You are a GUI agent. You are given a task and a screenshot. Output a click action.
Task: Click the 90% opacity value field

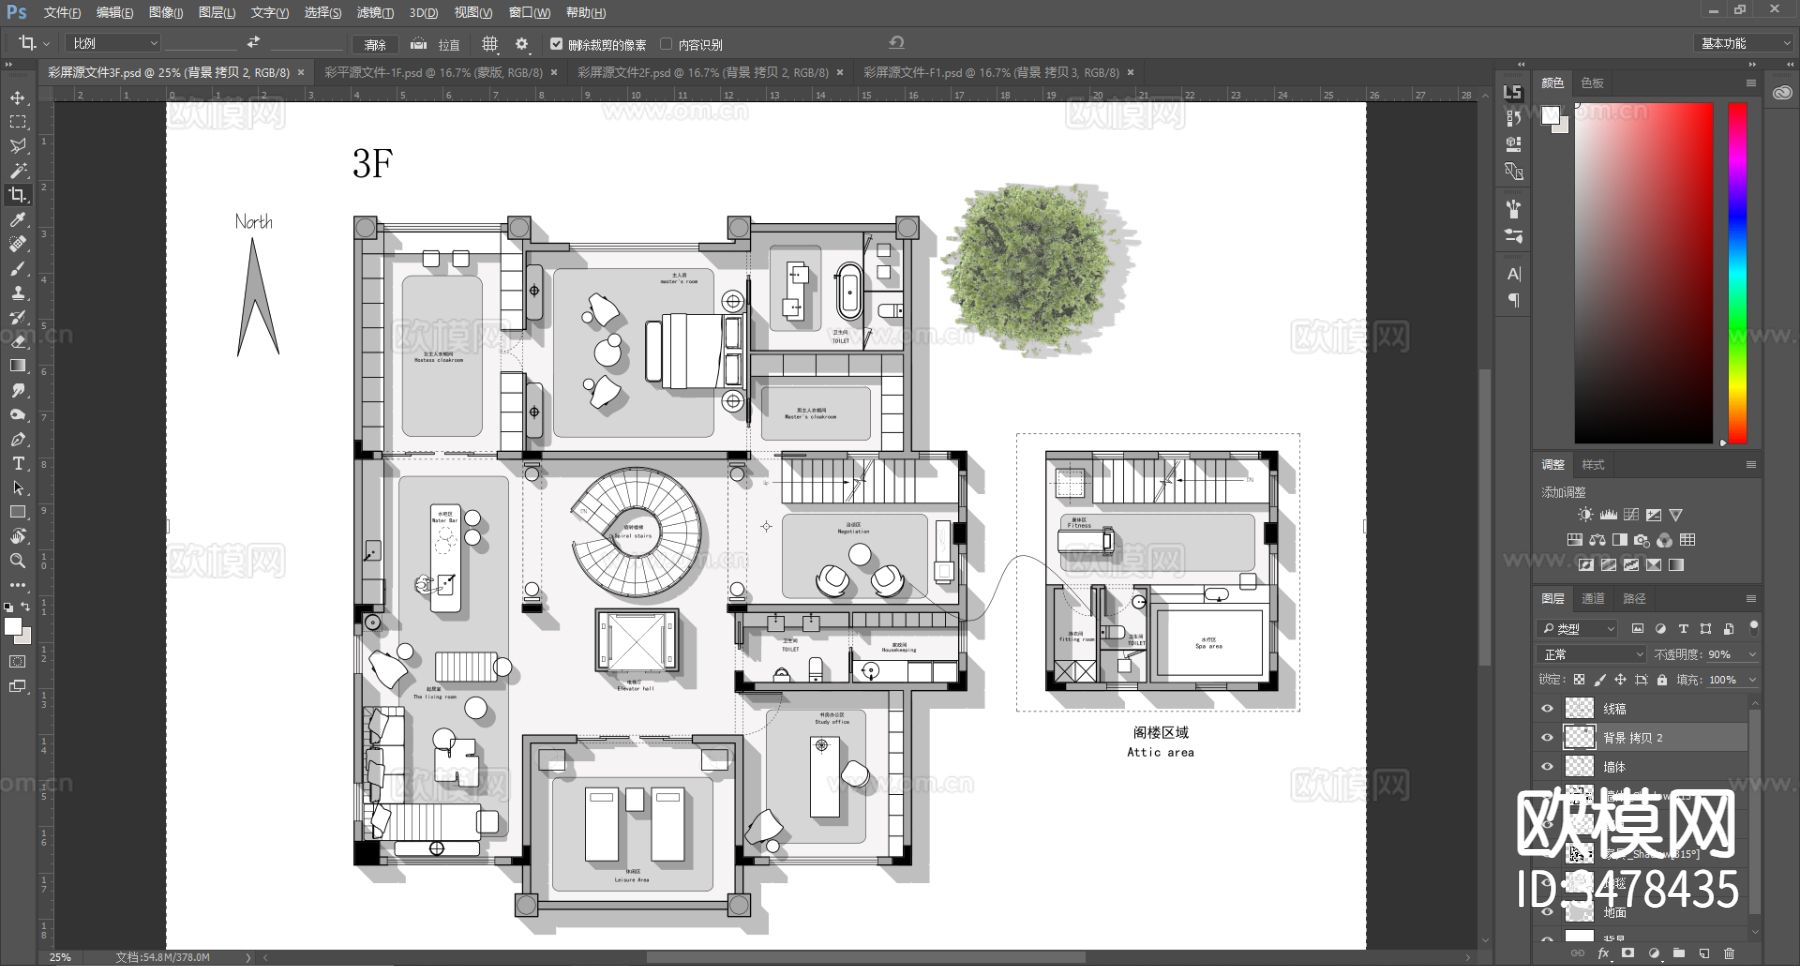1719,654
